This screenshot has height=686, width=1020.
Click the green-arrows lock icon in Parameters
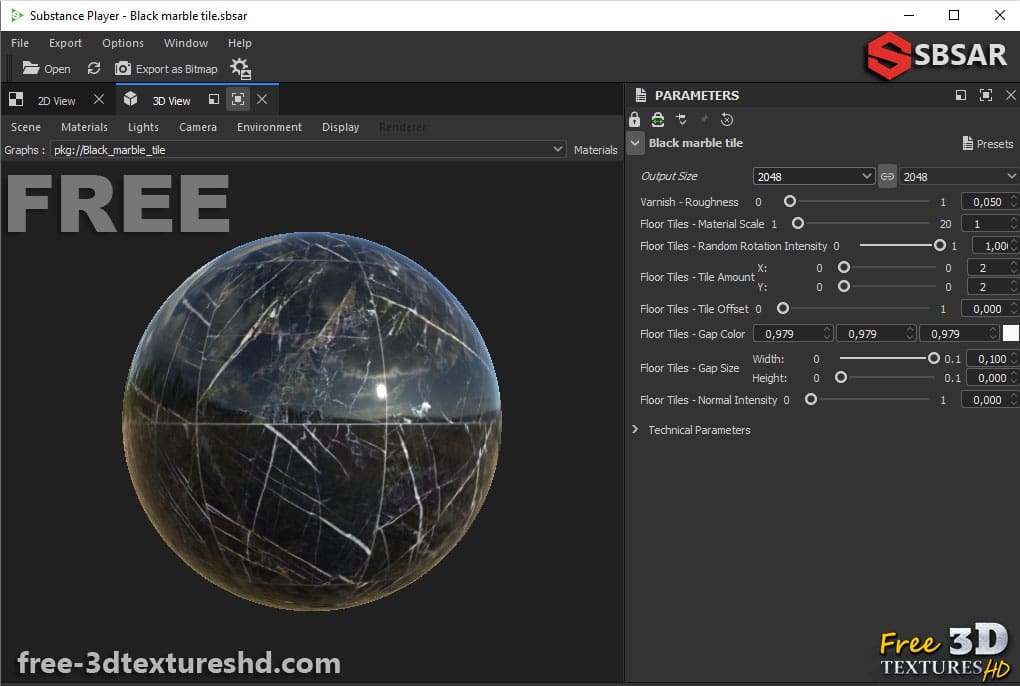pyautogui.click(x=658, y=120)
